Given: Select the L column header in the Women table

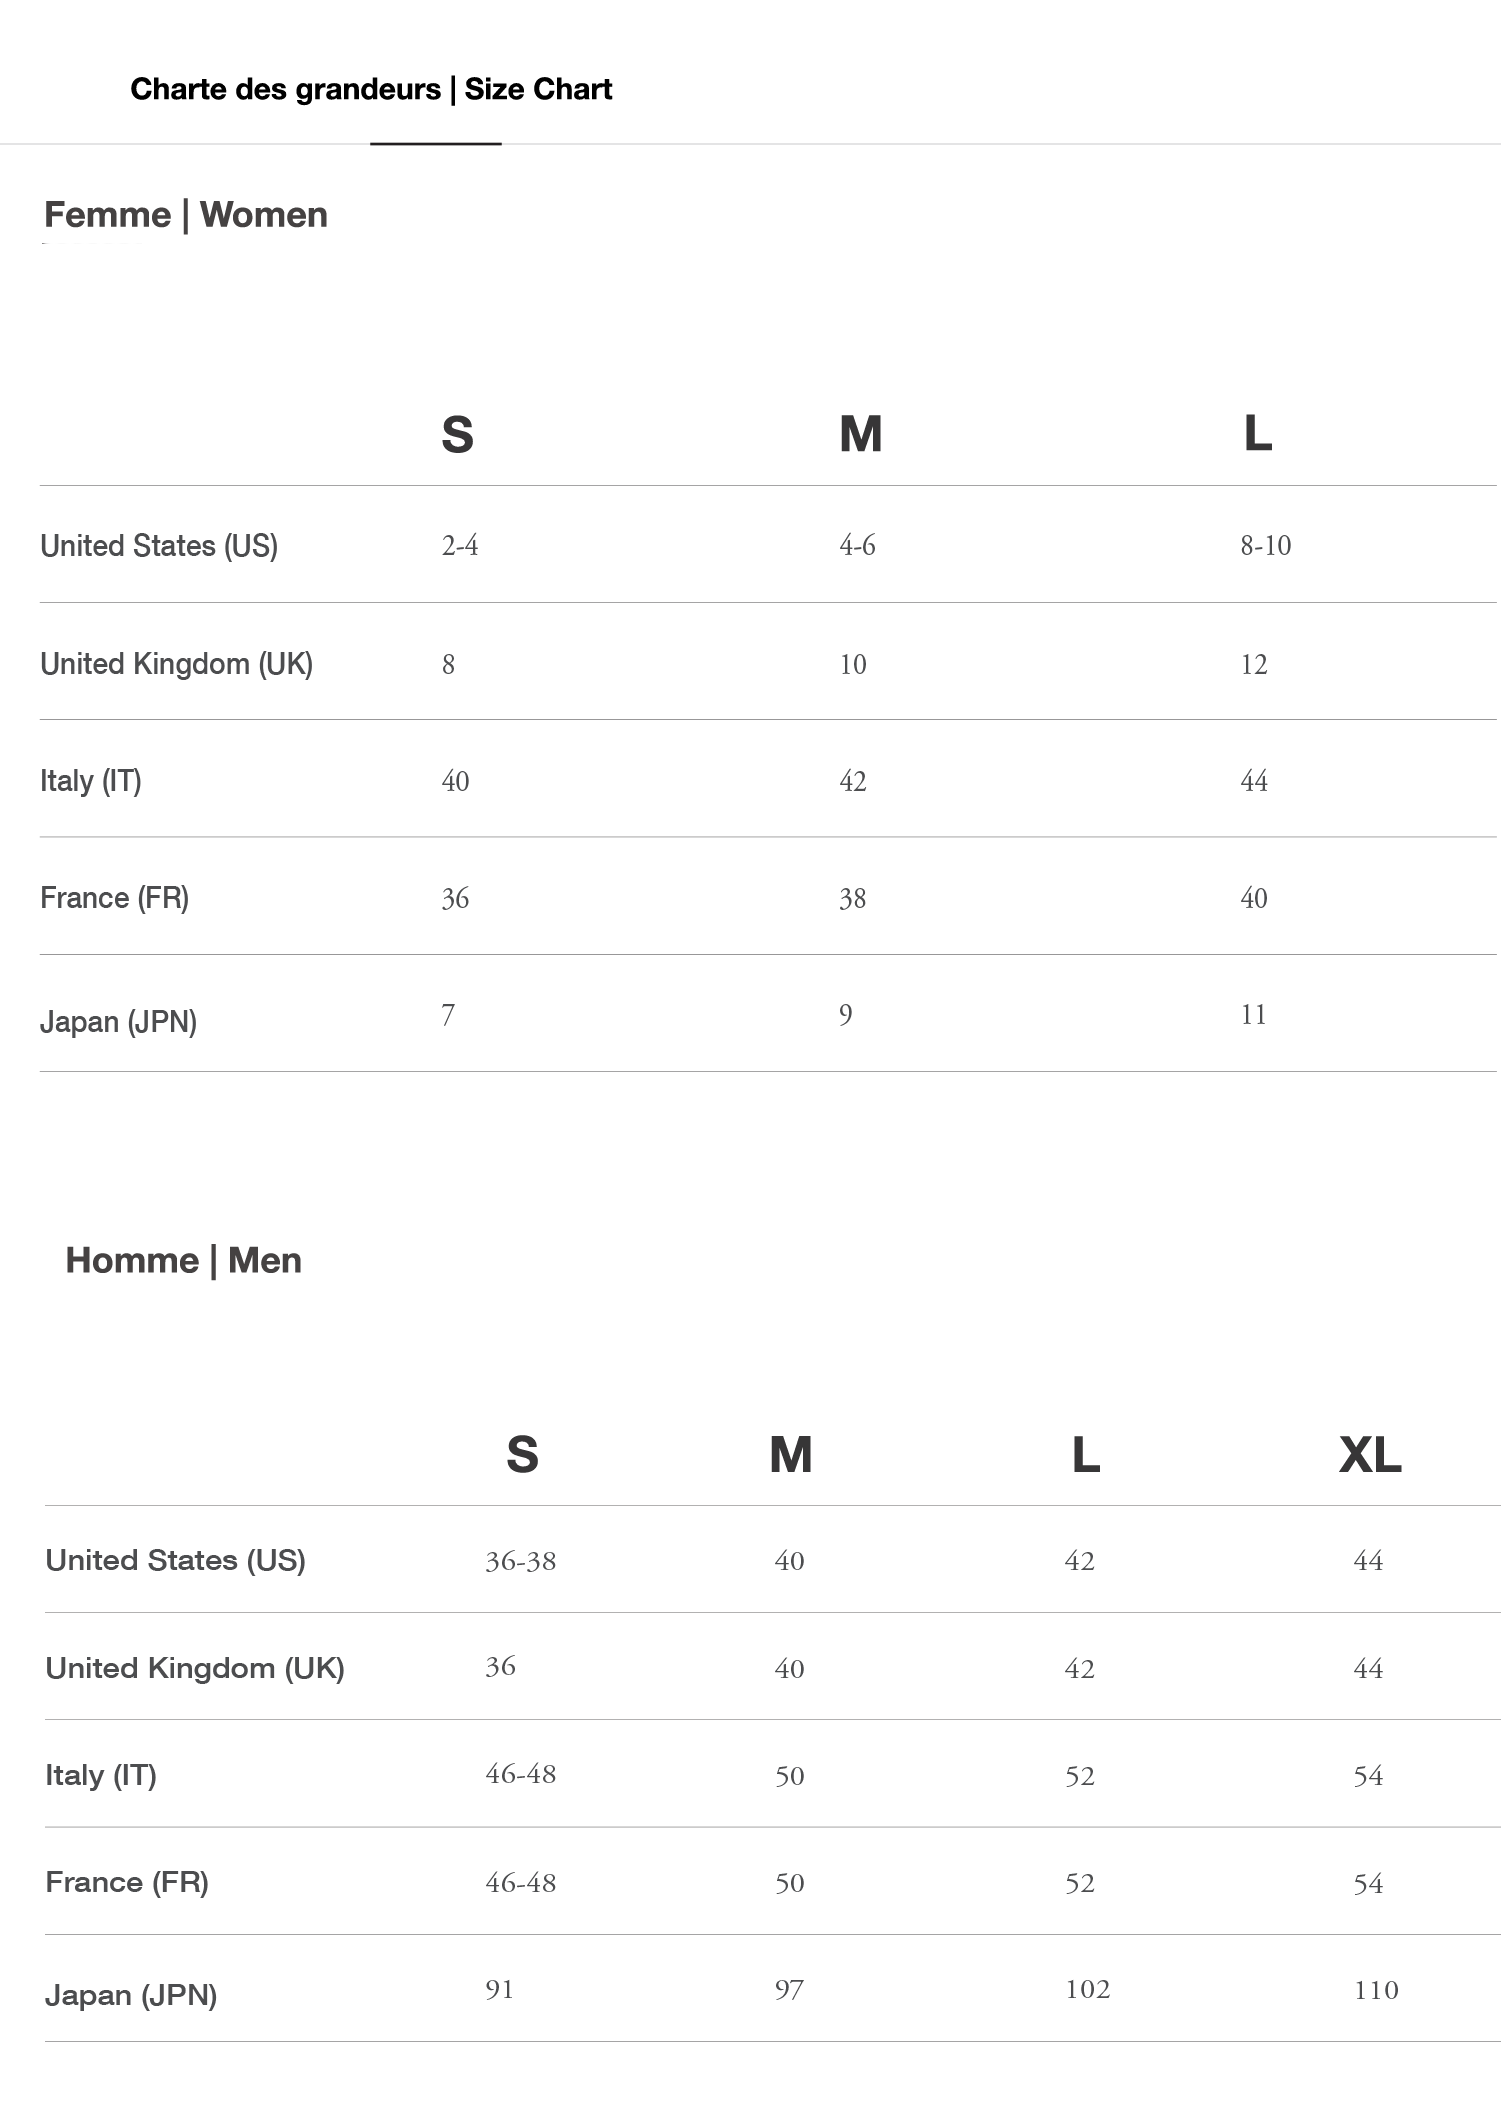Looking at the screenshot, I should pos(1257,434).
